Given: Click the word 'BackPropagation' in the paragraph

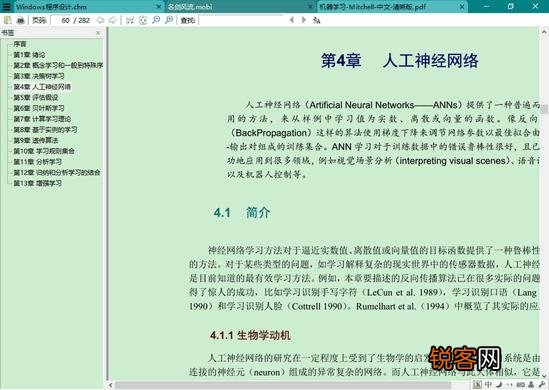Looking at the screenshot, I should (271, 133).
